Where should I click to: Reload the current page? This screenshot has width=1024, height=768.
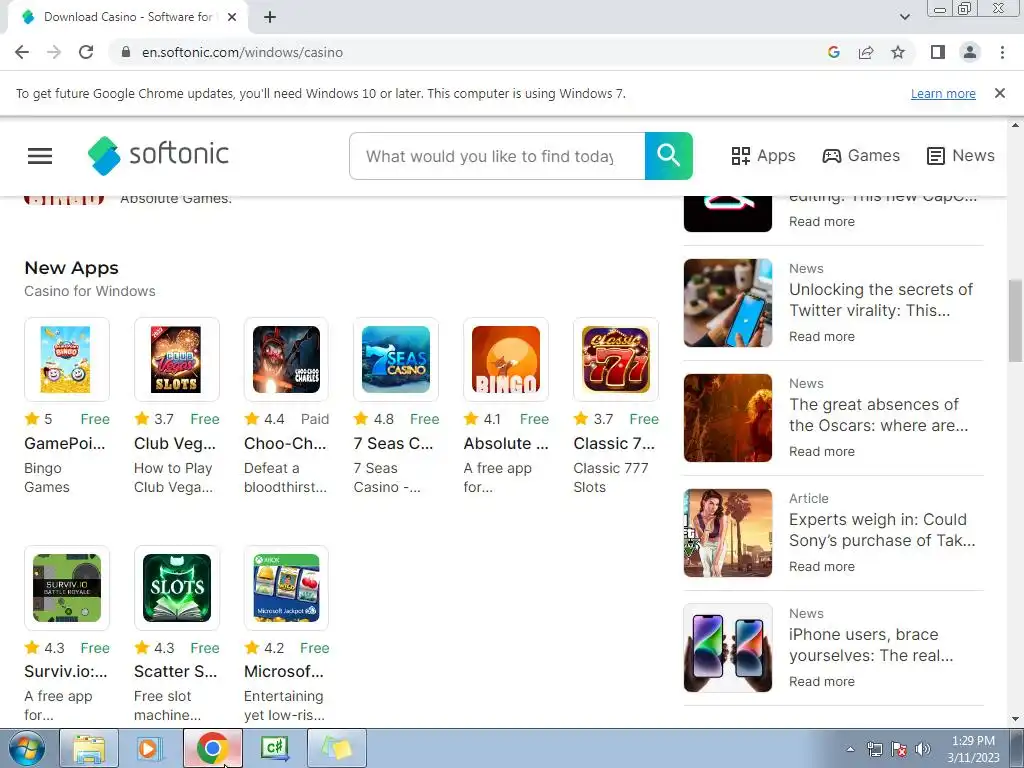[86, 52]
